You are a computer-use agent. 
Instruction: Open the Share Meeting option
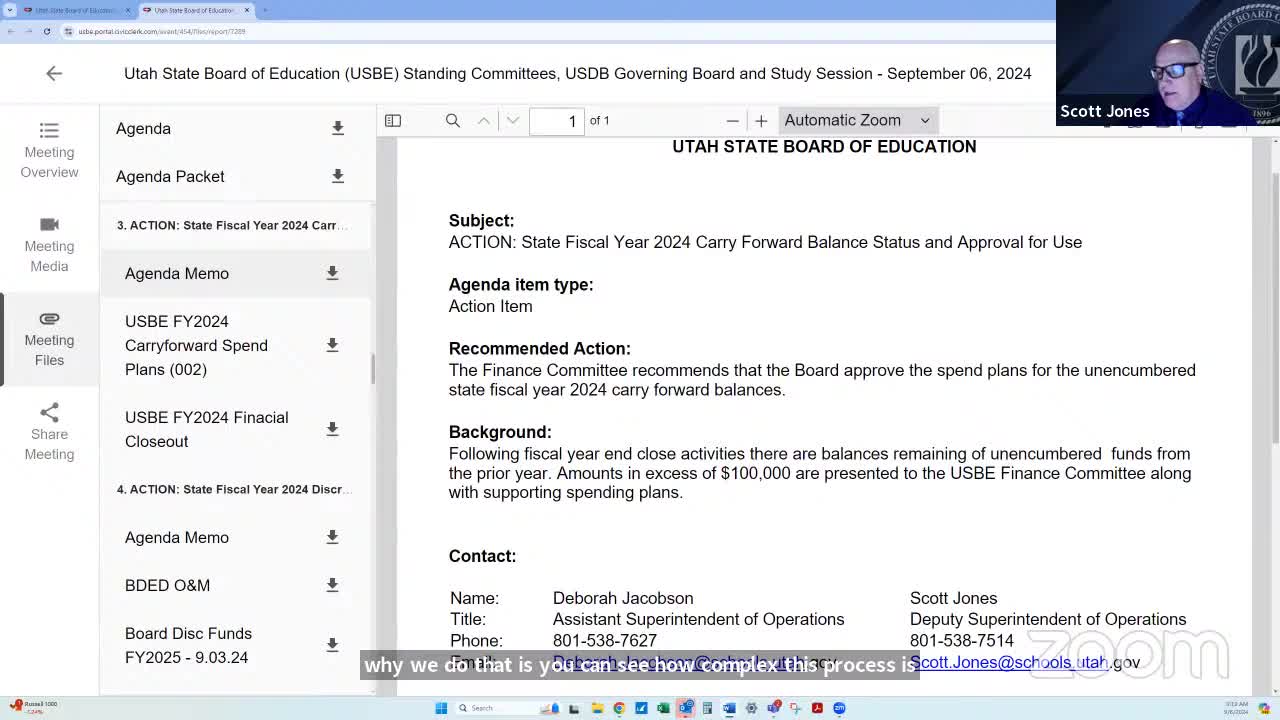[x=49, y=432]
